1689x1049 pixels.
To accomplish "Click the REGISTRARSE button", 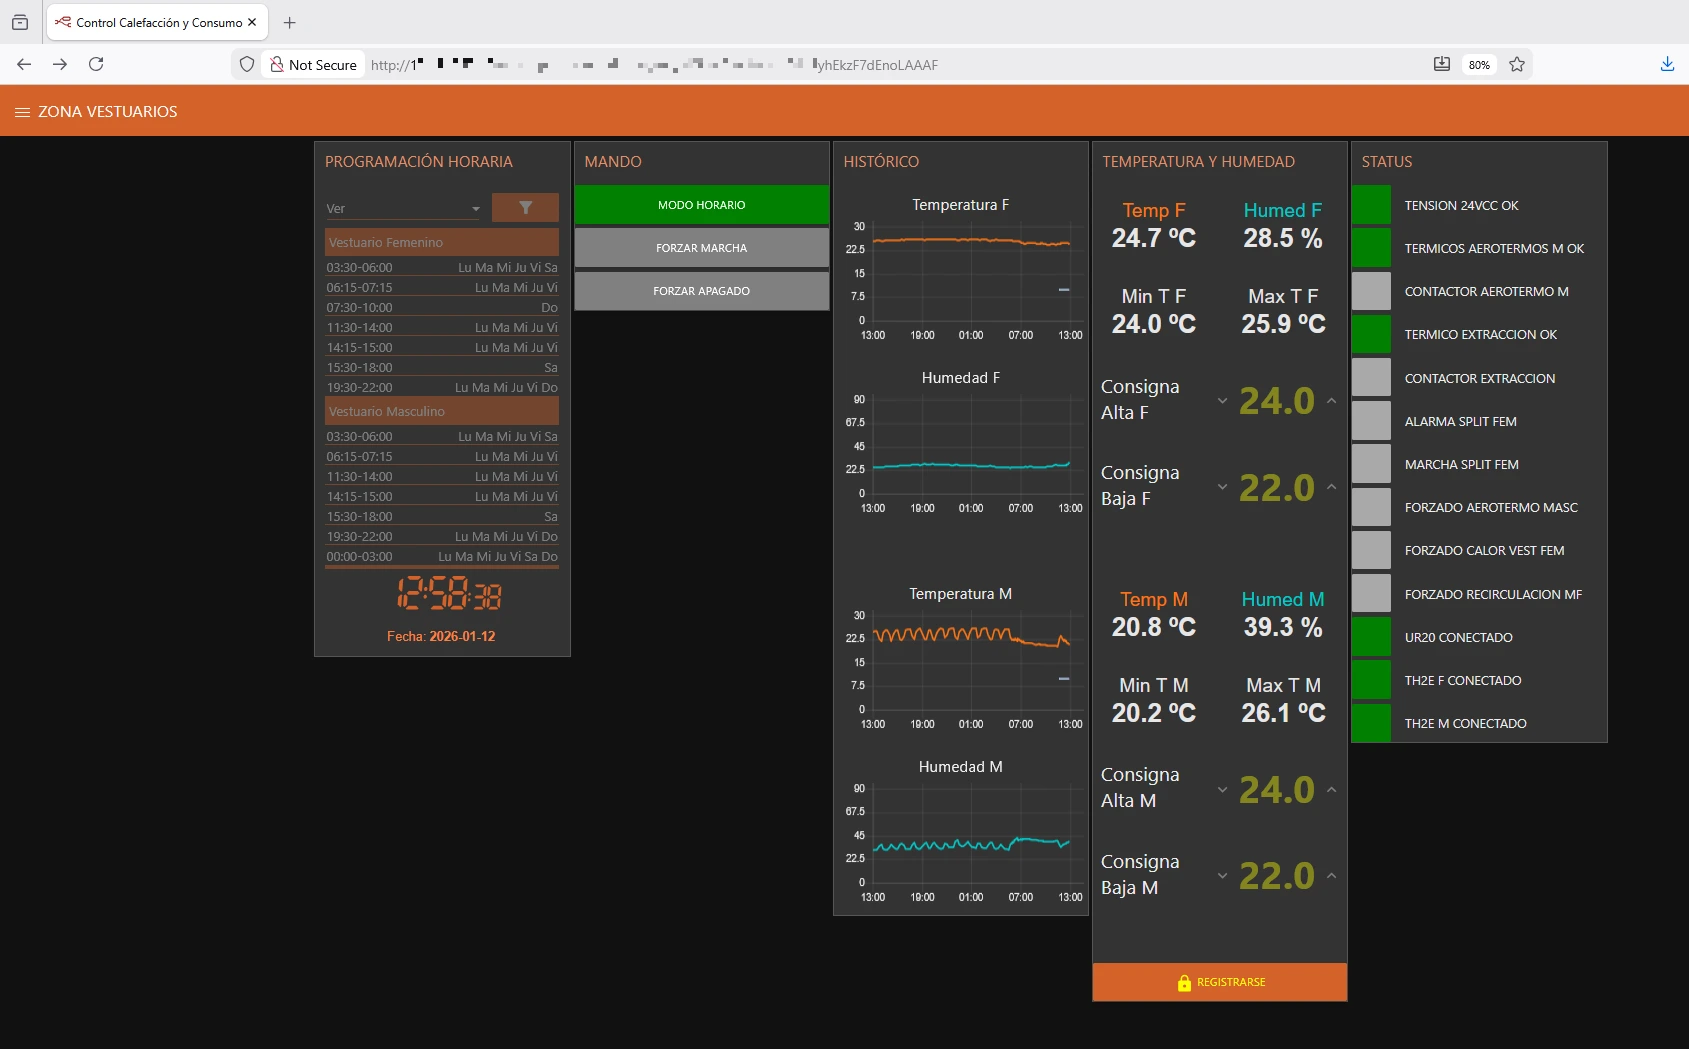I will [1220, 982].
